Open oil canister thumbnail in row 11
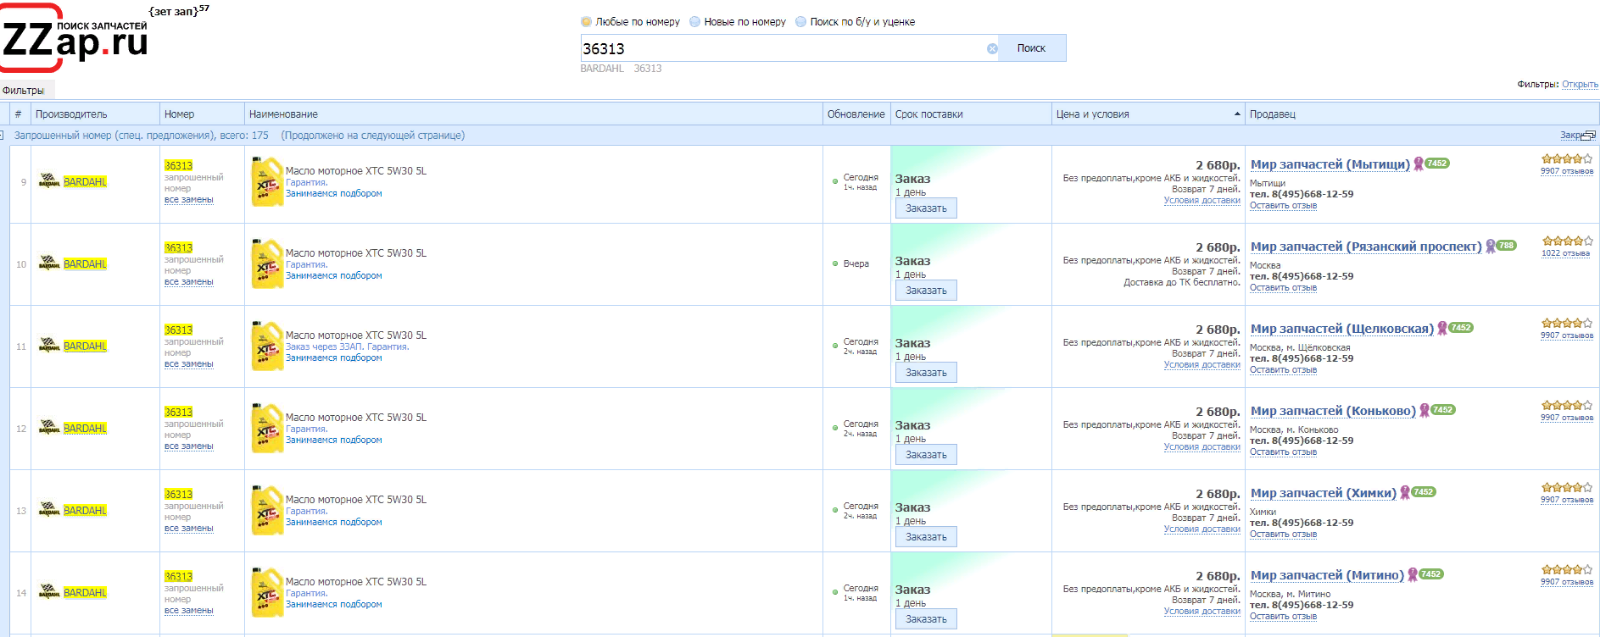Image resolution: width=1600 pixels, height=637 pixels. tap(267, 346)
